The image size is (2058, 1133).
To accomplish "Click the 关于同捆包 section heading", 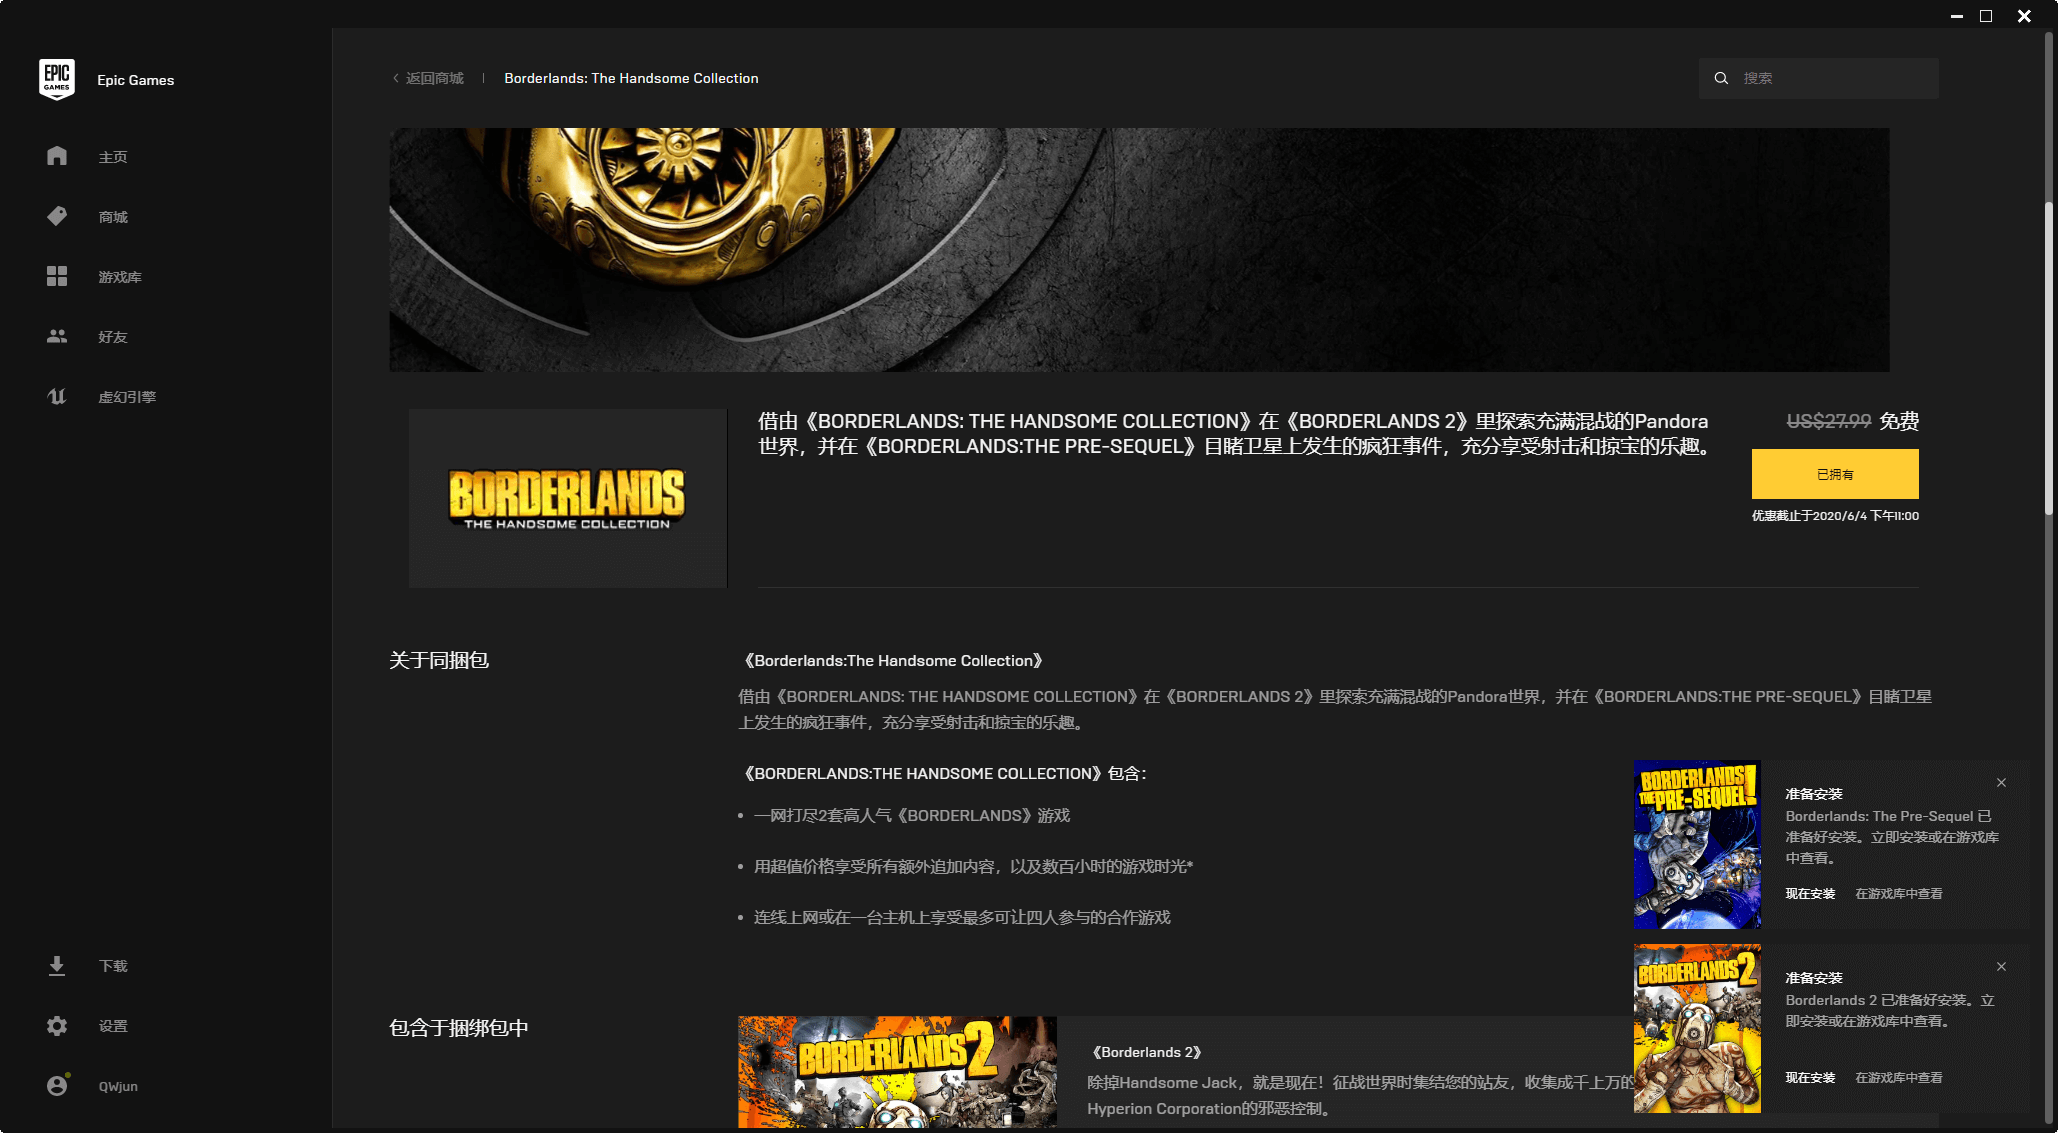I will coord(439,660).
